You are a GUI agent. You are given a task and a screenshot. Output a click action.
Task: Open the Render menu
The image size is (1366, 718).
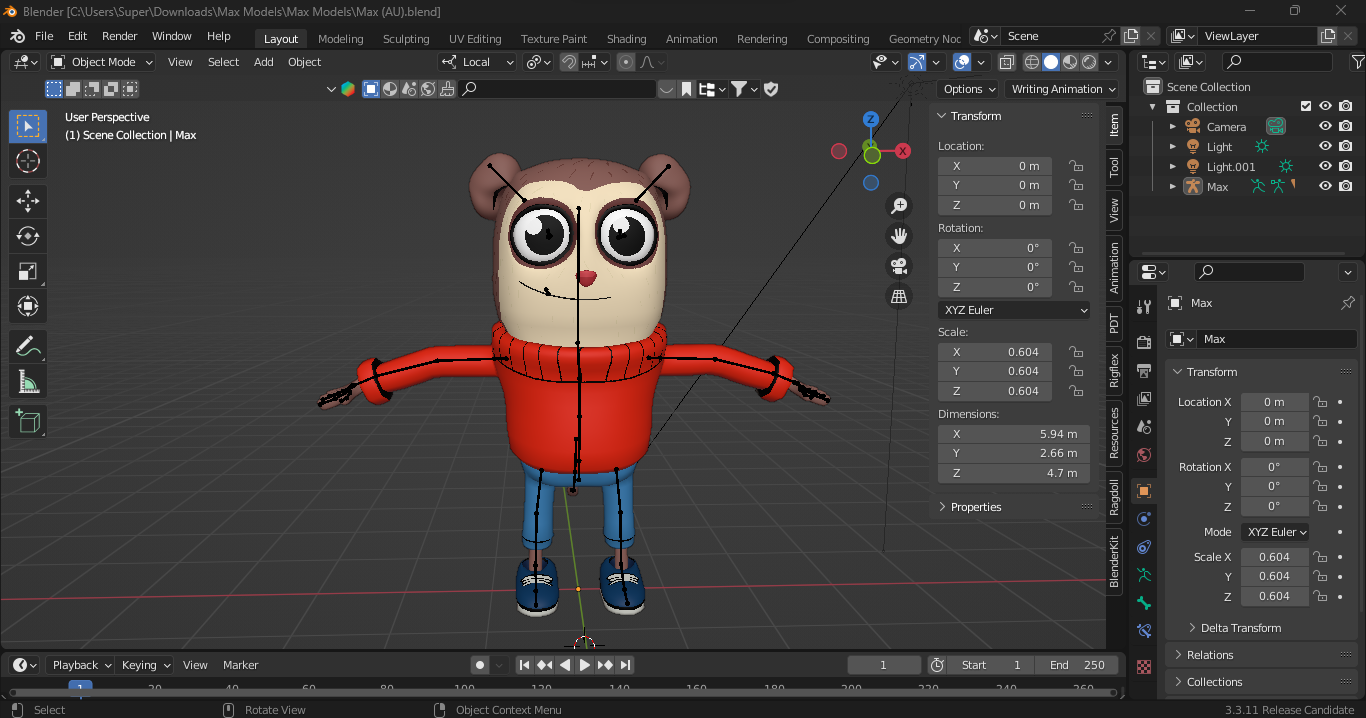tap(119, 36)
